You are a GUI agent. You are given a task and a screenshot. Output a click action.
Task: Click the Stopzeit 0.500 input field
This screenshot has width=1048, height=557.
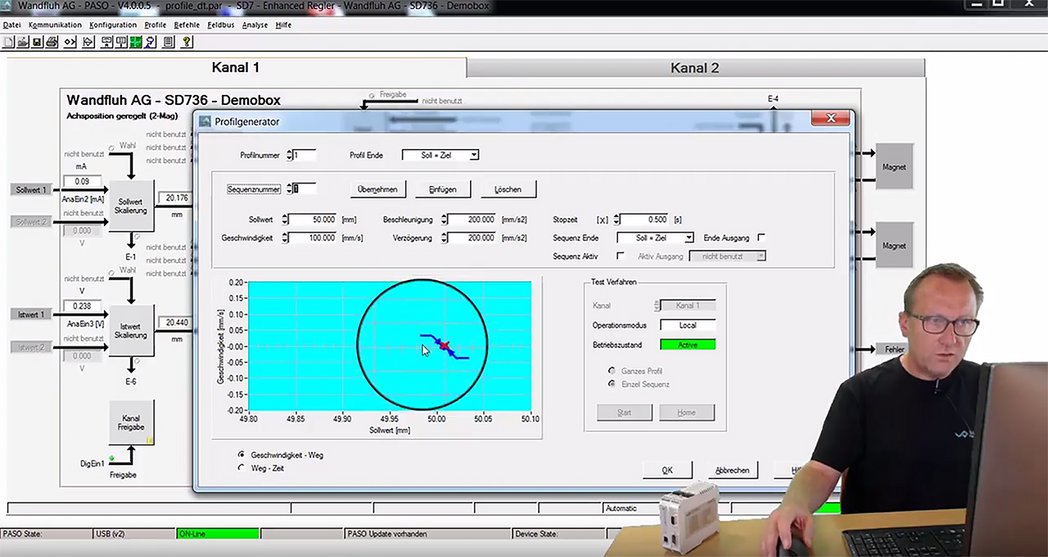coord(644,219)
